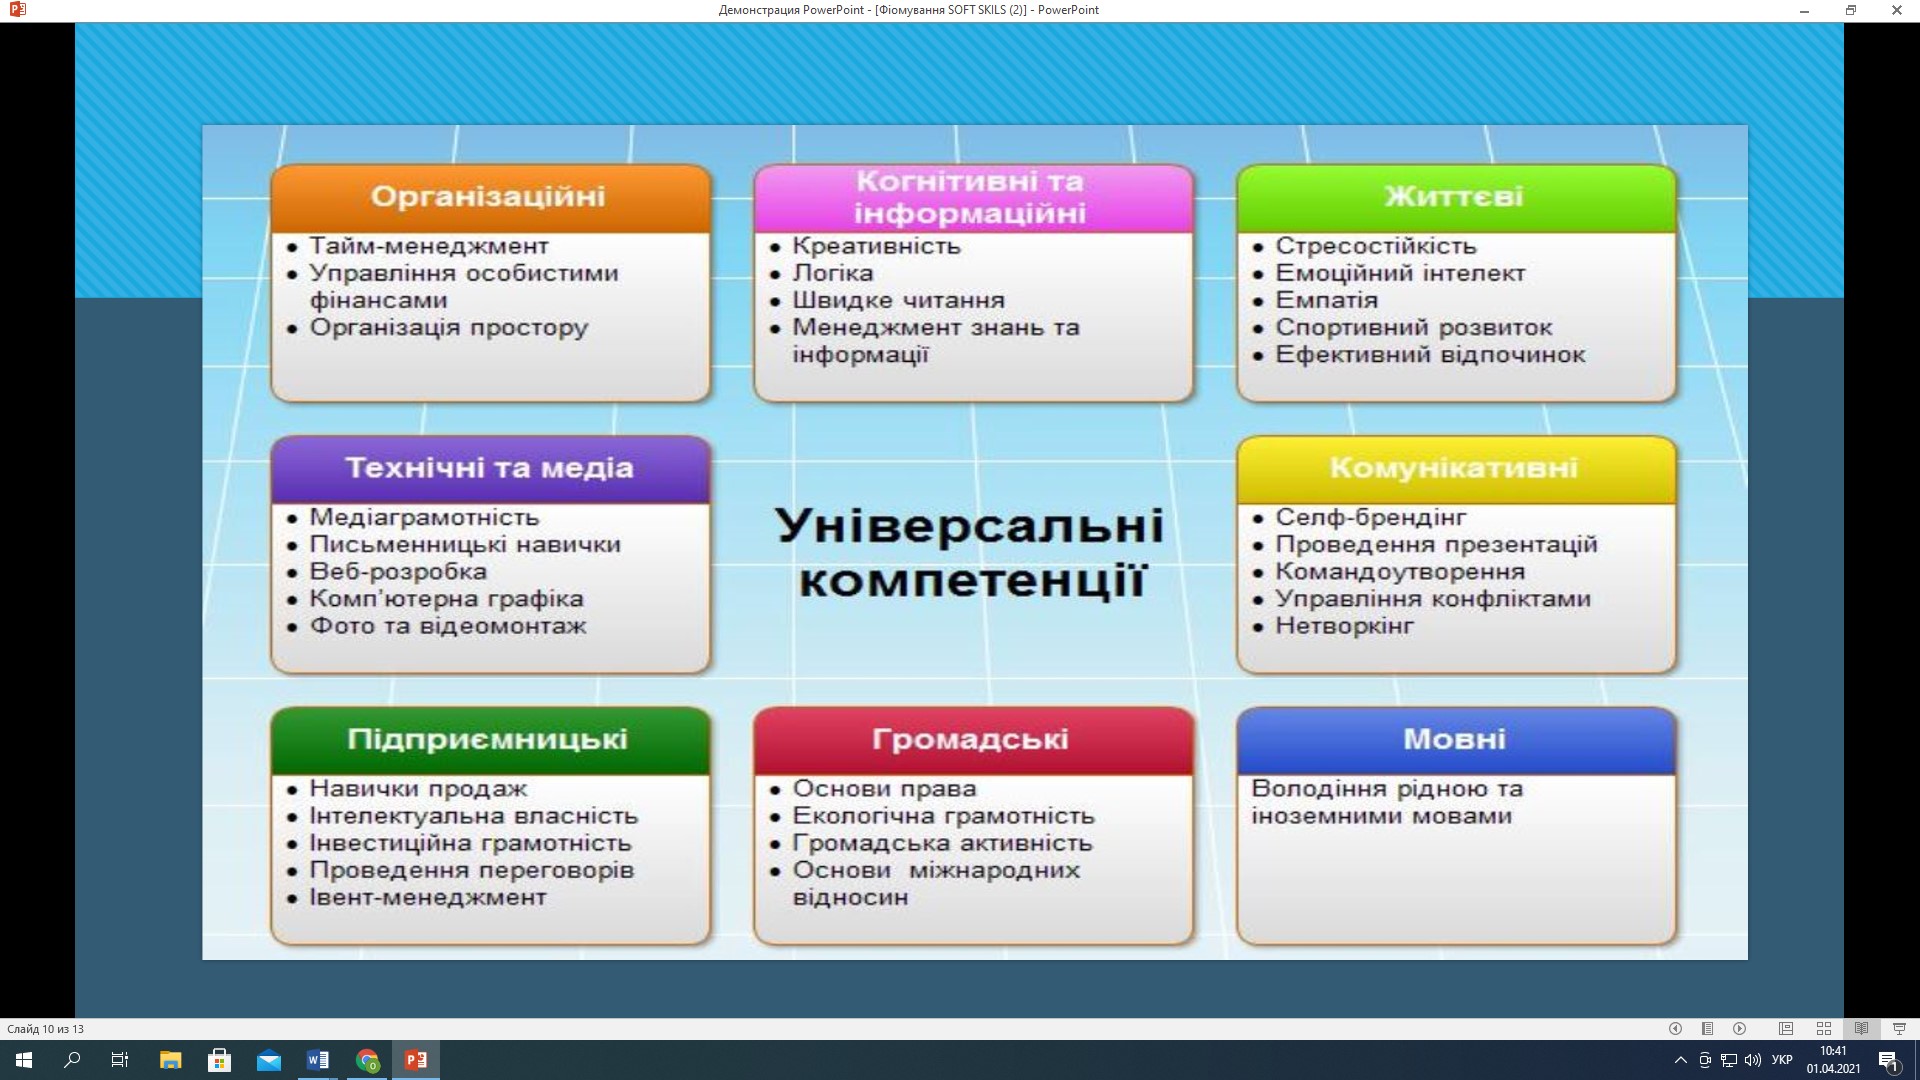Switch to Normal view
The height and width of the screenshot is (1080, 1920).
point(1786,1028)
